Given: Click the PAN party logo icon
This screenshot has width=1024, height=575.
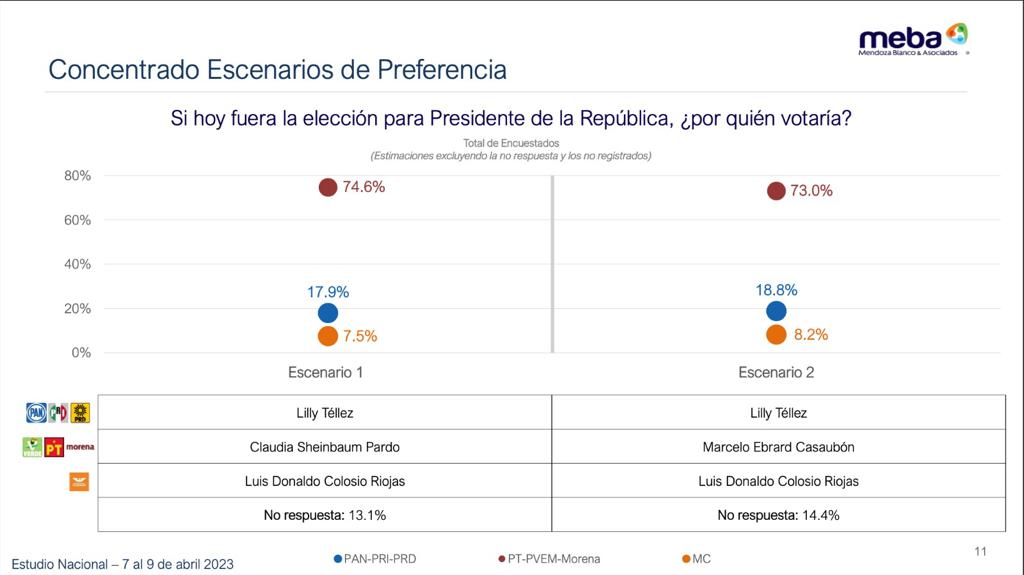Looking at the screenshot, I should pos(36,412).
